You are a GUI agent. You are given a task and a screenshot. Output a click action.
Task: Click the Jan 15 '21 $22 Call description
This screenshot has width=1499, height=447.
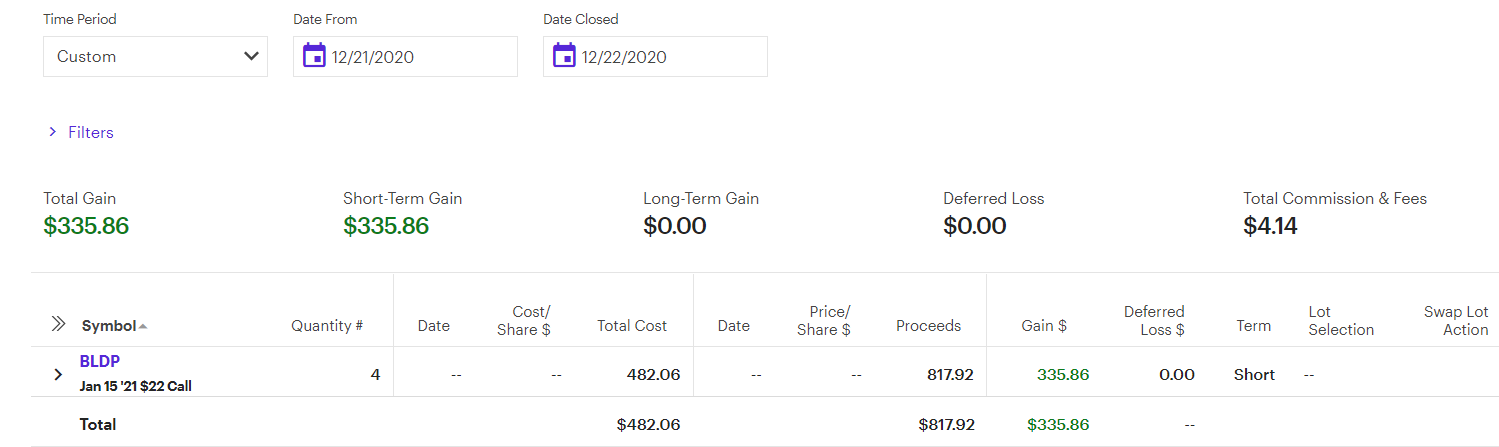[135, 386]
